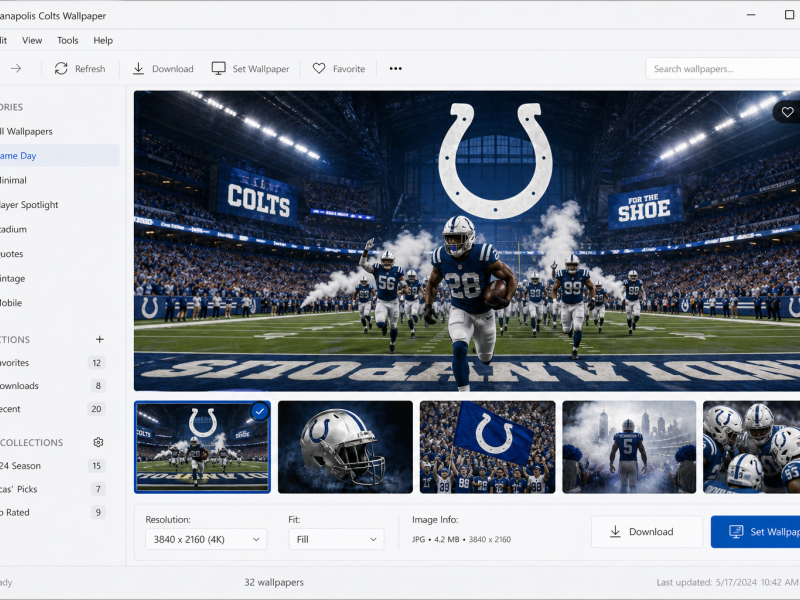Select the Player Spotlight category
This screenshot has height=600, width=800.
click(x=60, y=205)
